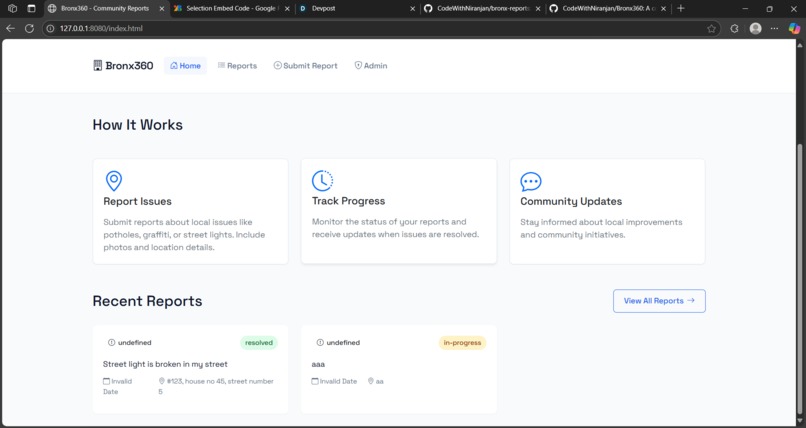Switch to CodeWithNiranjan/Bronx360 GitHub tab

tap(608, 9)
